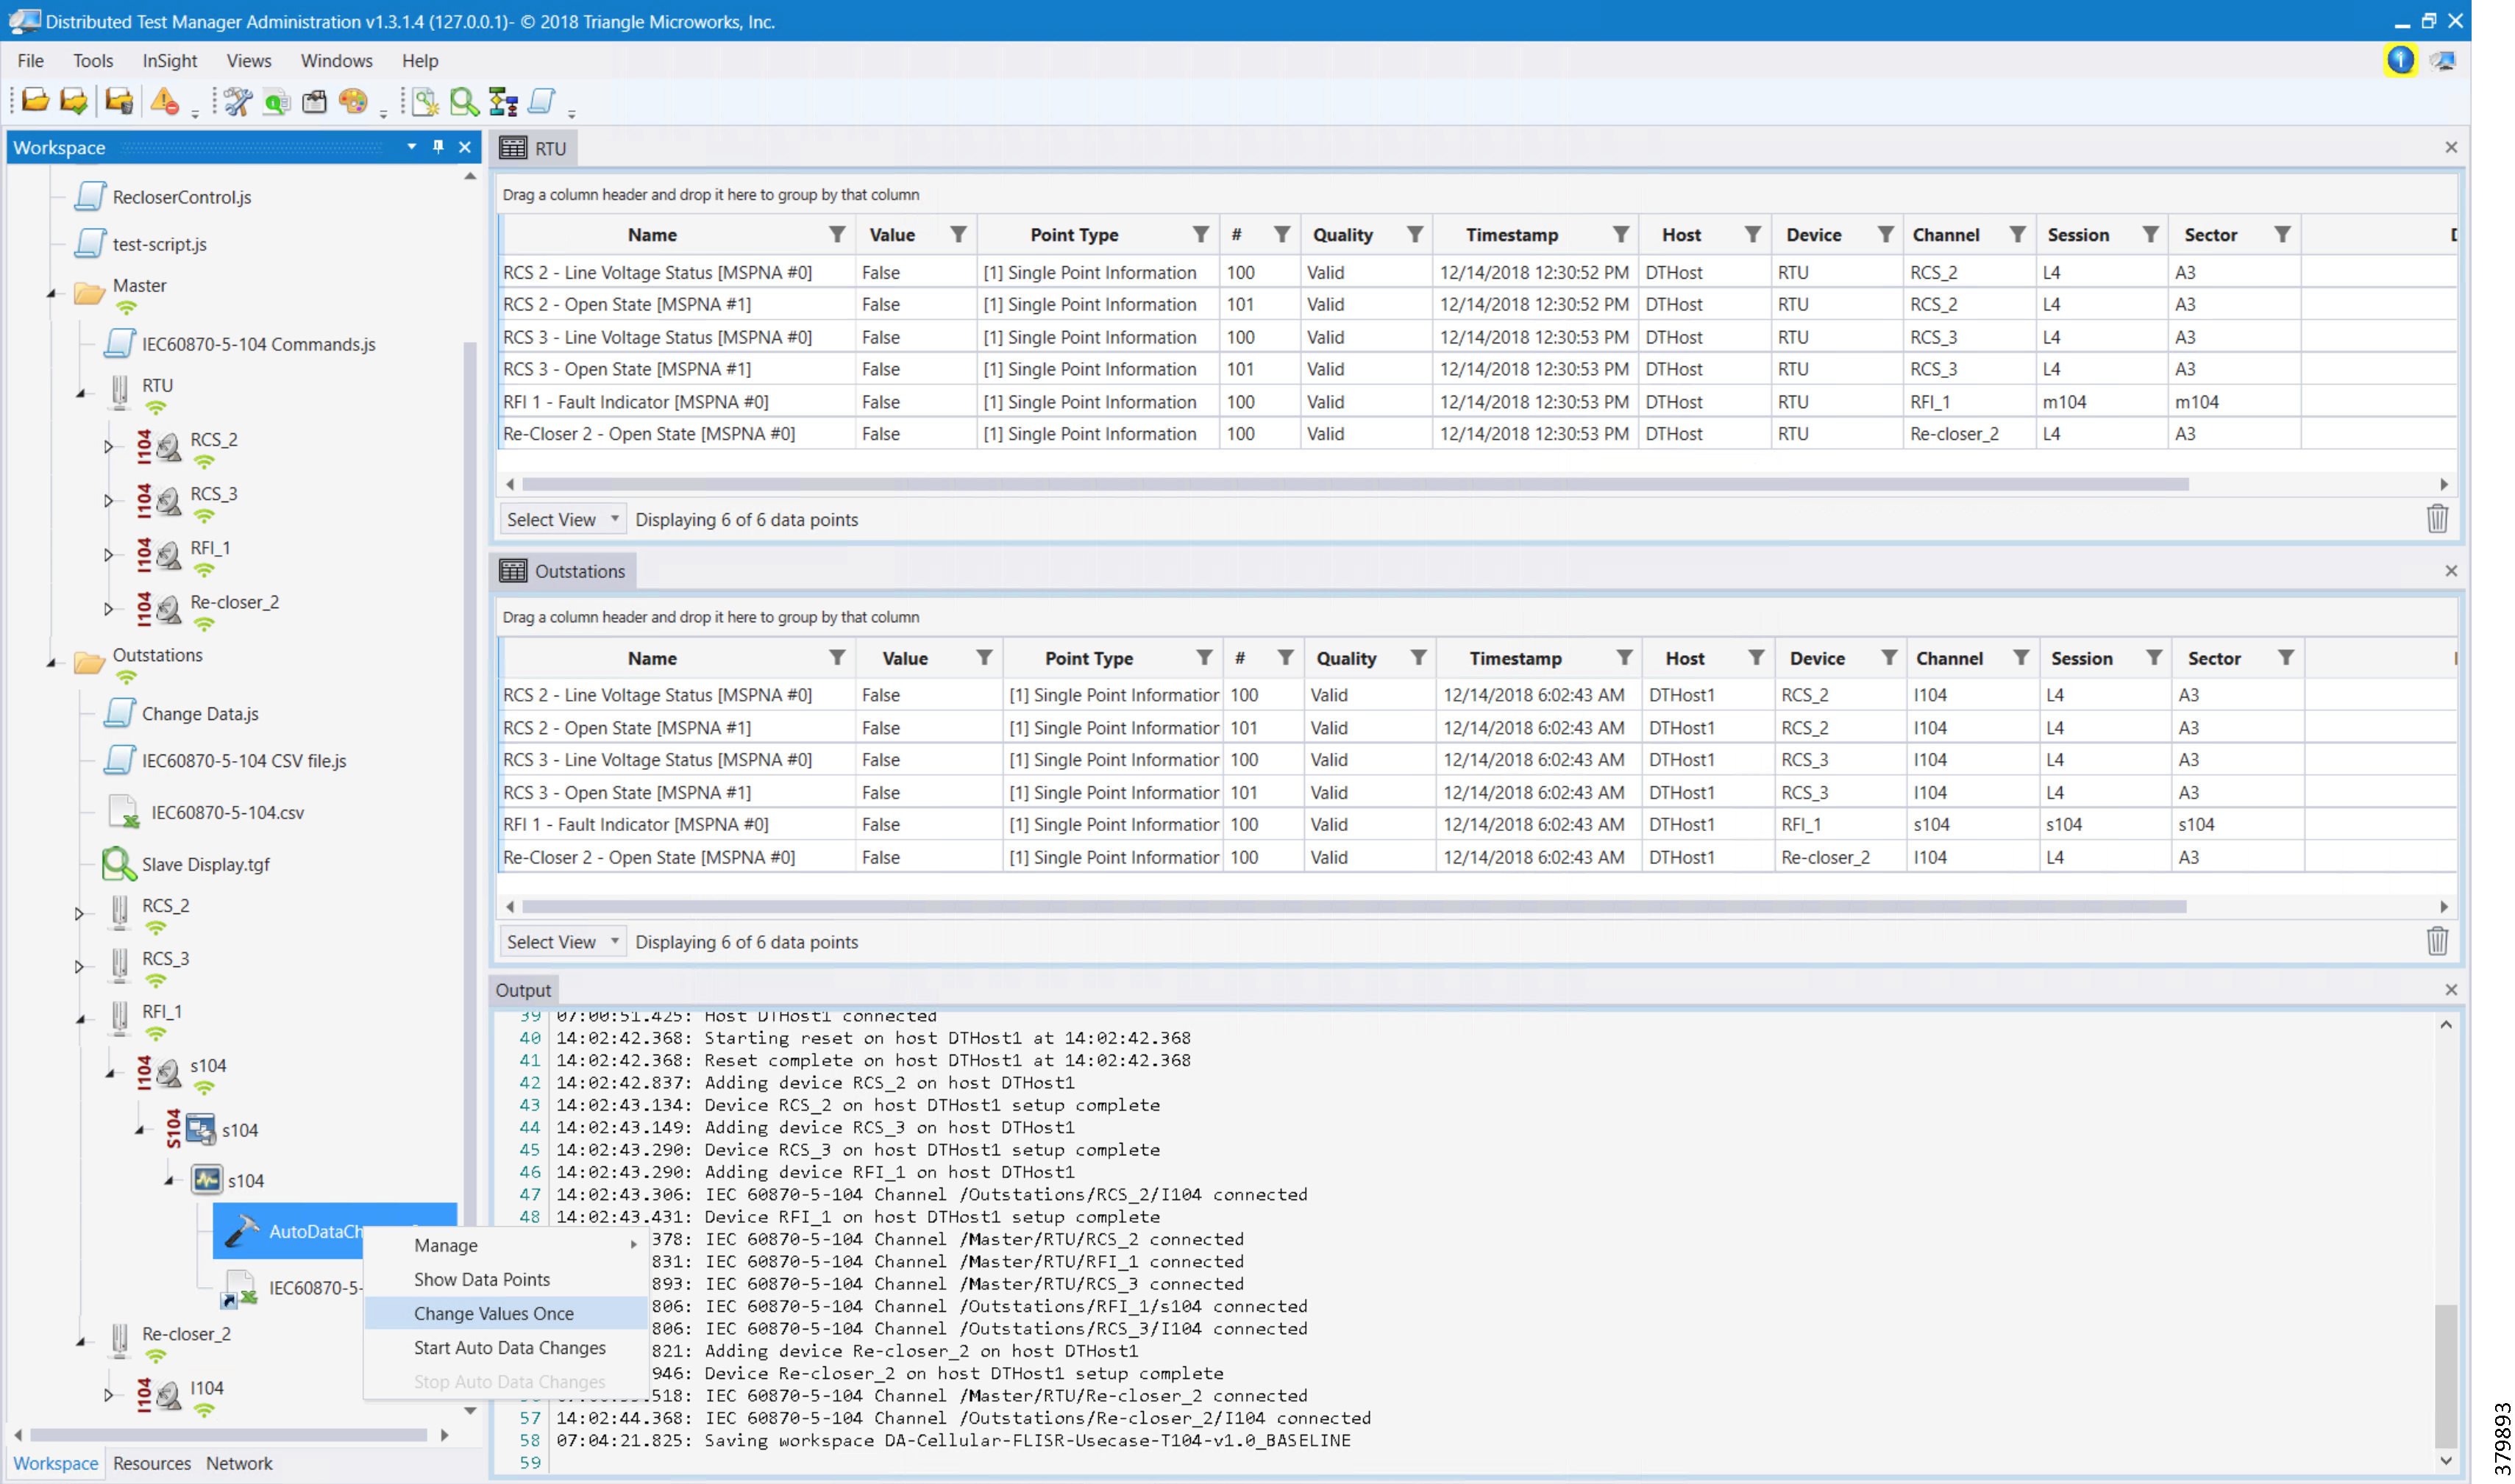Viewport: 2515px width, 1484px height.
Task: Select the RTU data panel tab
Action: (535, 148)
